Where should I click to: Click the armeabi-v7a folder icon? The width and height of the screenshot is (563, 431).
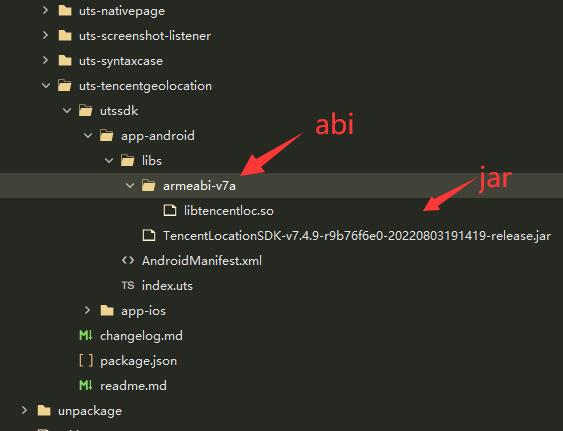(148, 186)
